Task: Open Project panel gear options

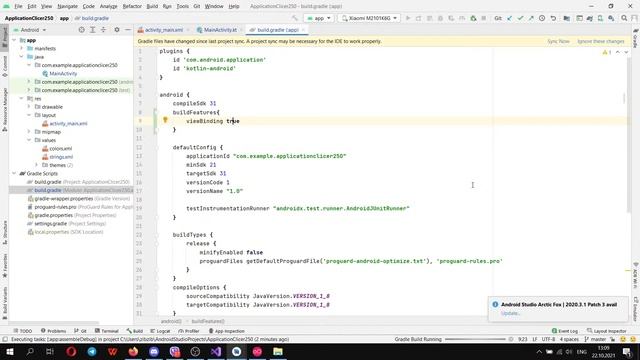Action: (x=117, y=30)
